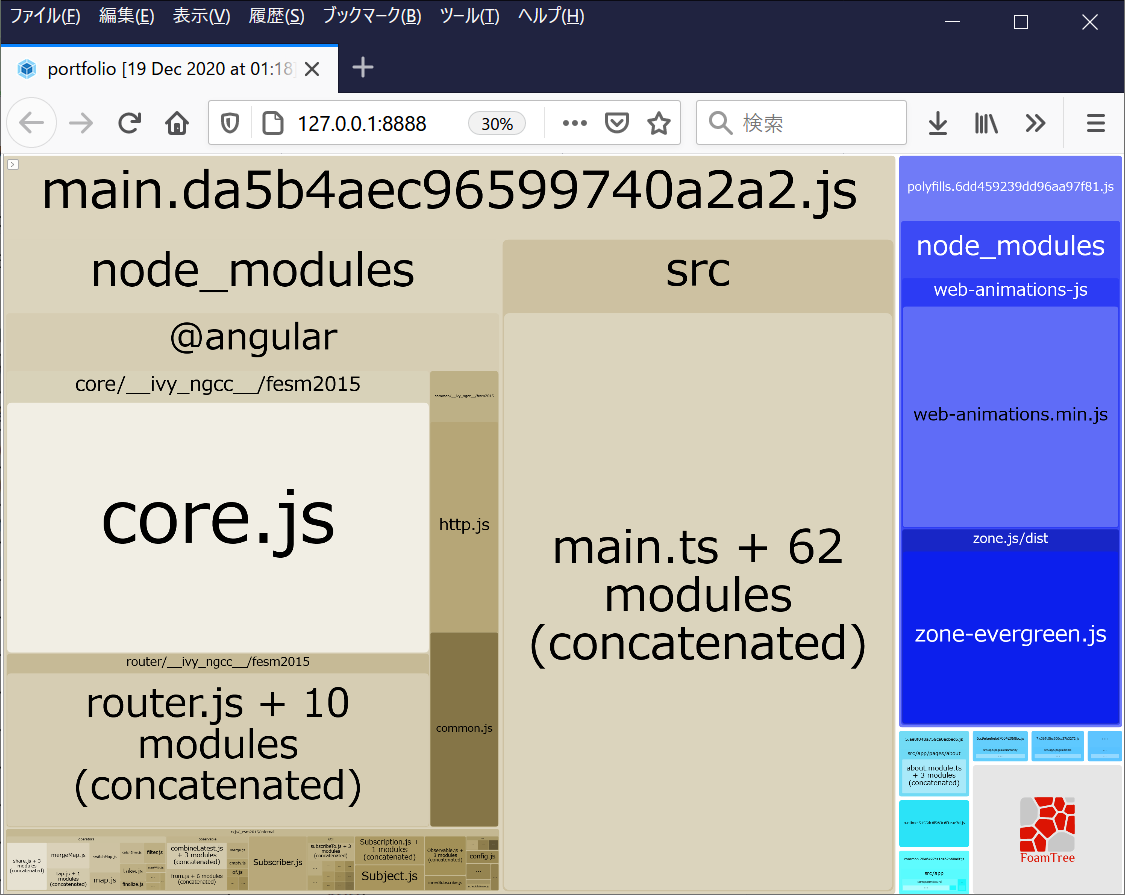Select Subscription.js + 1 modules block

390,849
